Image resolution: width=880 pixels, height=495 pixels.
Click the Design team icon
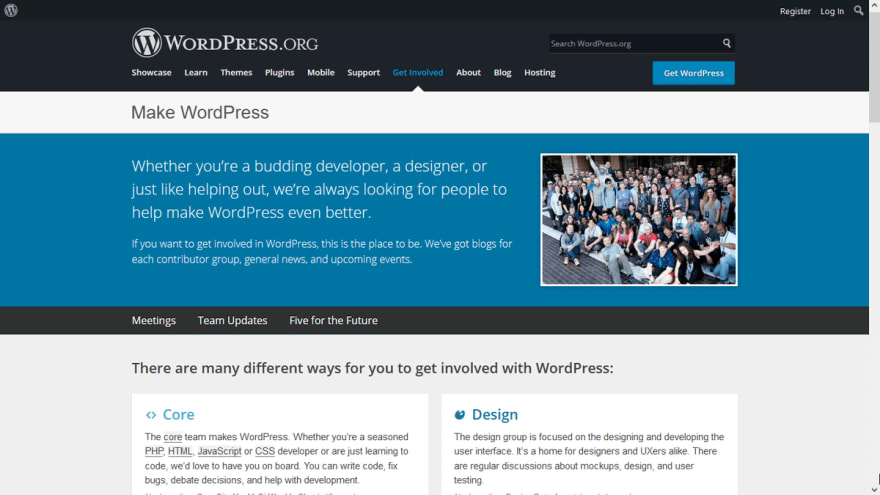coord(460,415)
